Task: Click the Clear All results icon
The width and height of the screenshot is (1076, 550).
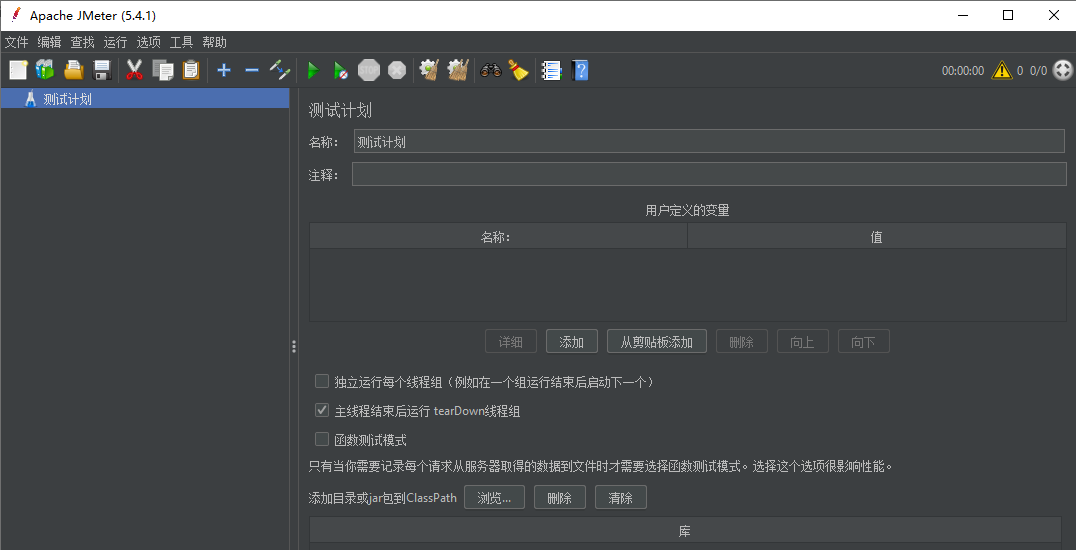Action: [x=458, y=70]
